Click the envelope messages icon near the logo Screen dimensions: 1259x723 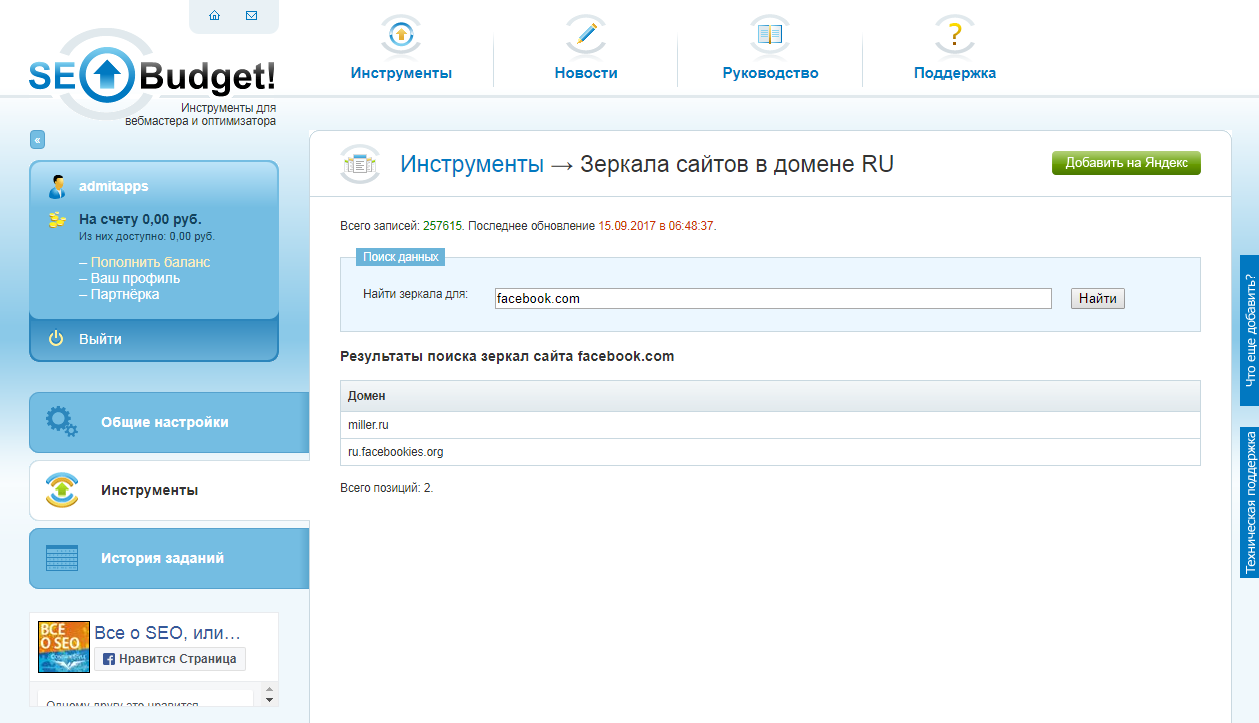251,16
